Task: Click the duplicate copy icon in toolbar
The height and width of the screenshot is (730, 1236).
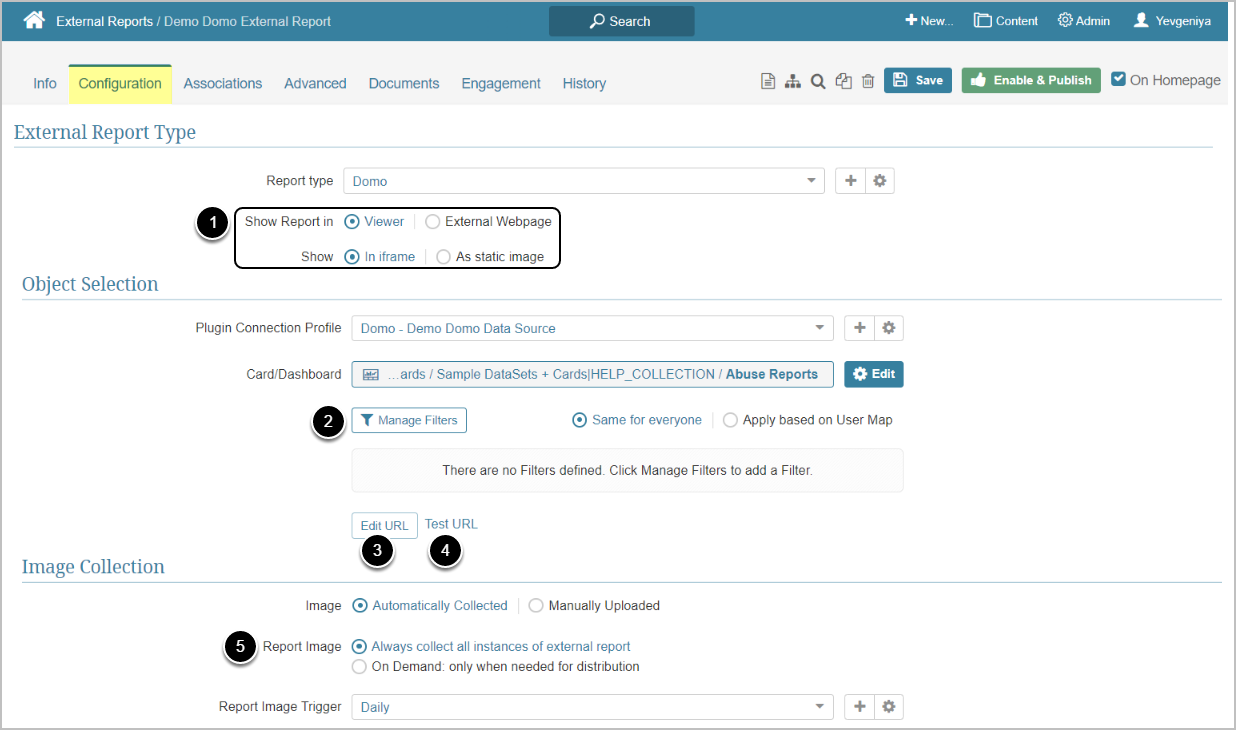Action: point(843,82)
